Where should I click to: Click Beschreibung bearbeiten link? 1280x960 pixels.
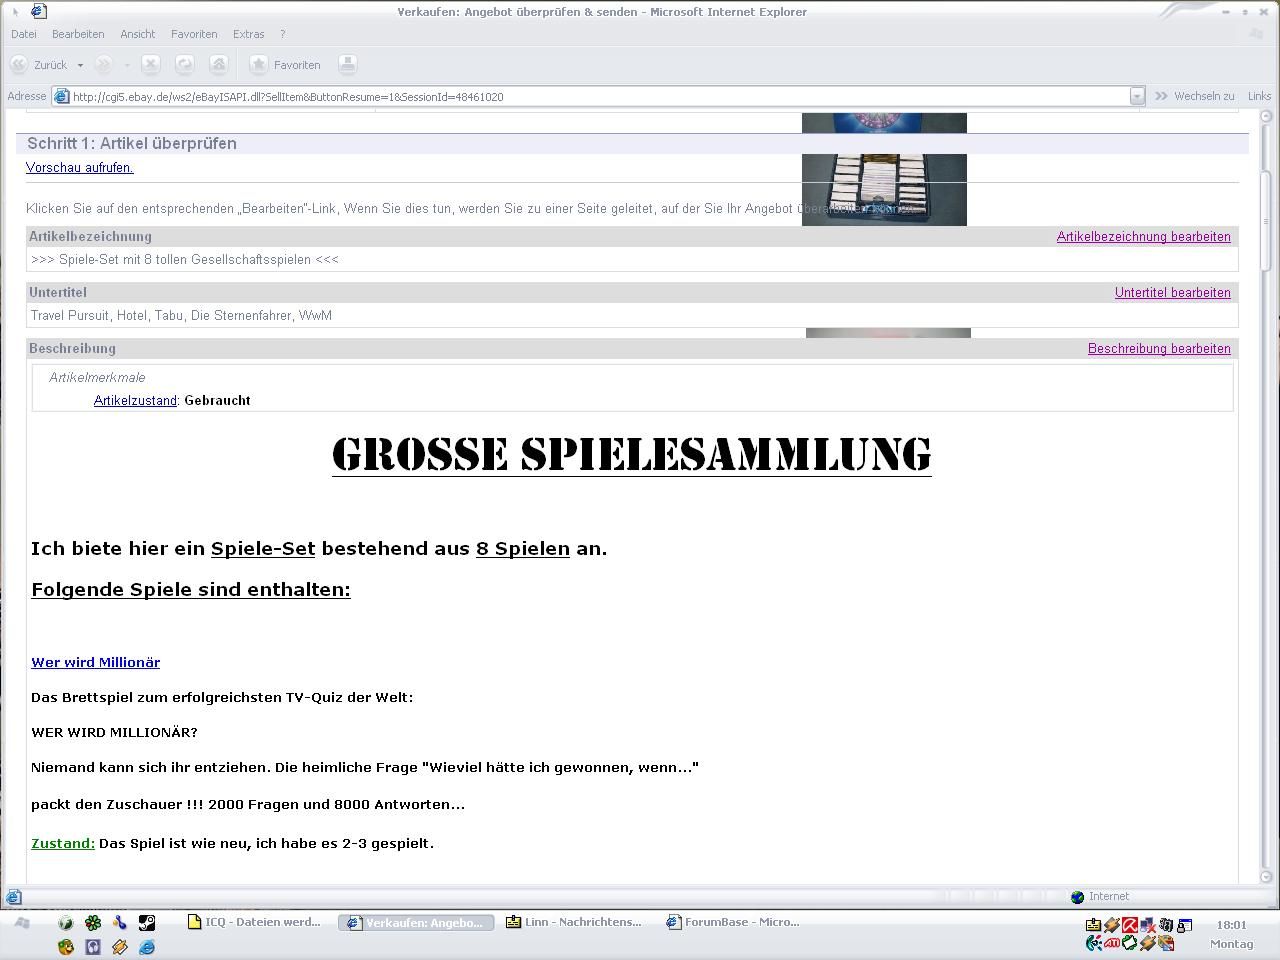1159,349
